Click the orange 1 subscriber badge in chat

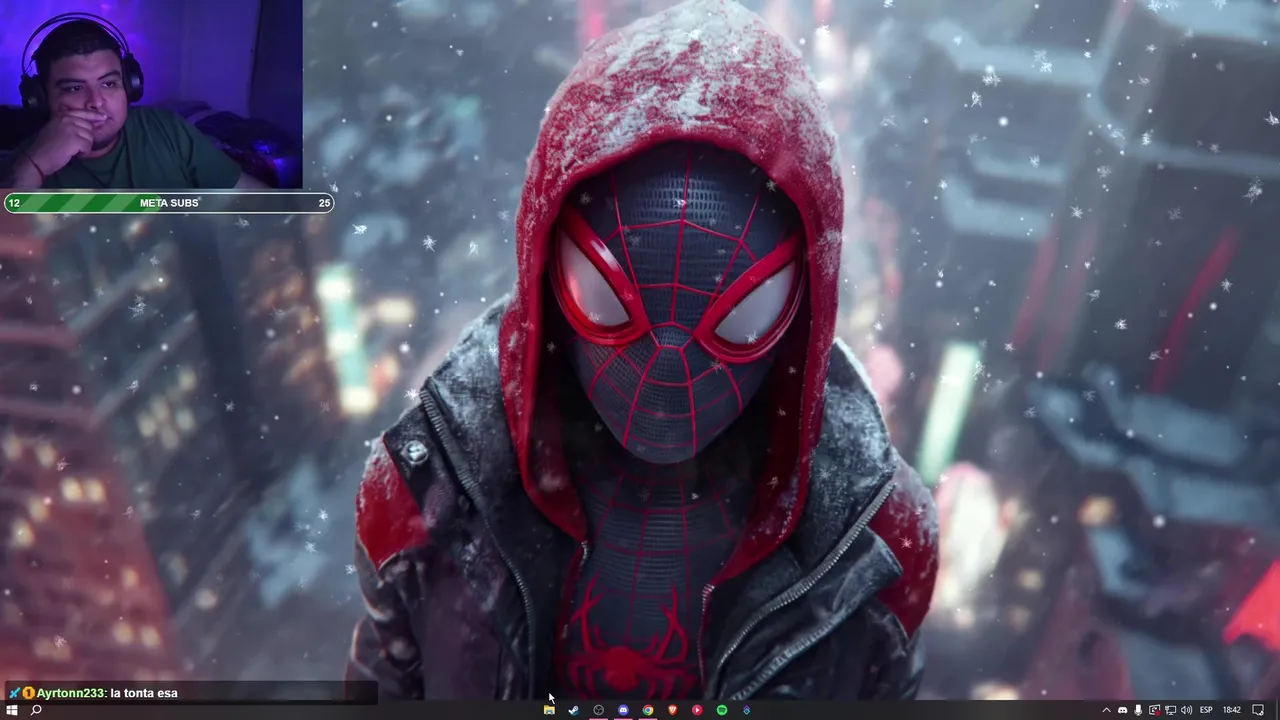(29, 692)
